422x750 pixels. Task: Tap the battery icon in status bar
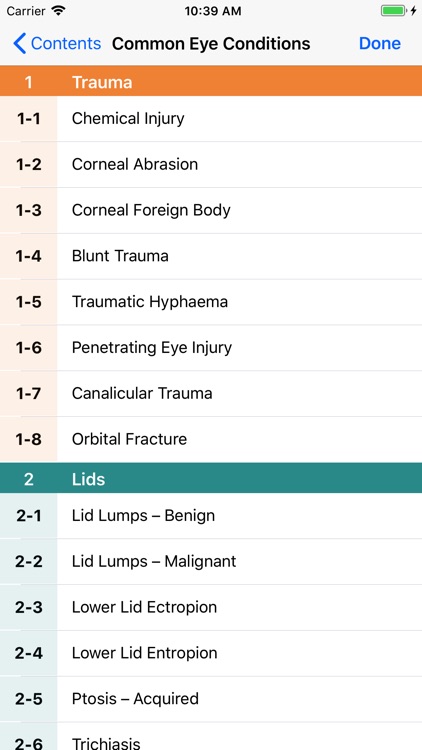click(x=393, y=11)
